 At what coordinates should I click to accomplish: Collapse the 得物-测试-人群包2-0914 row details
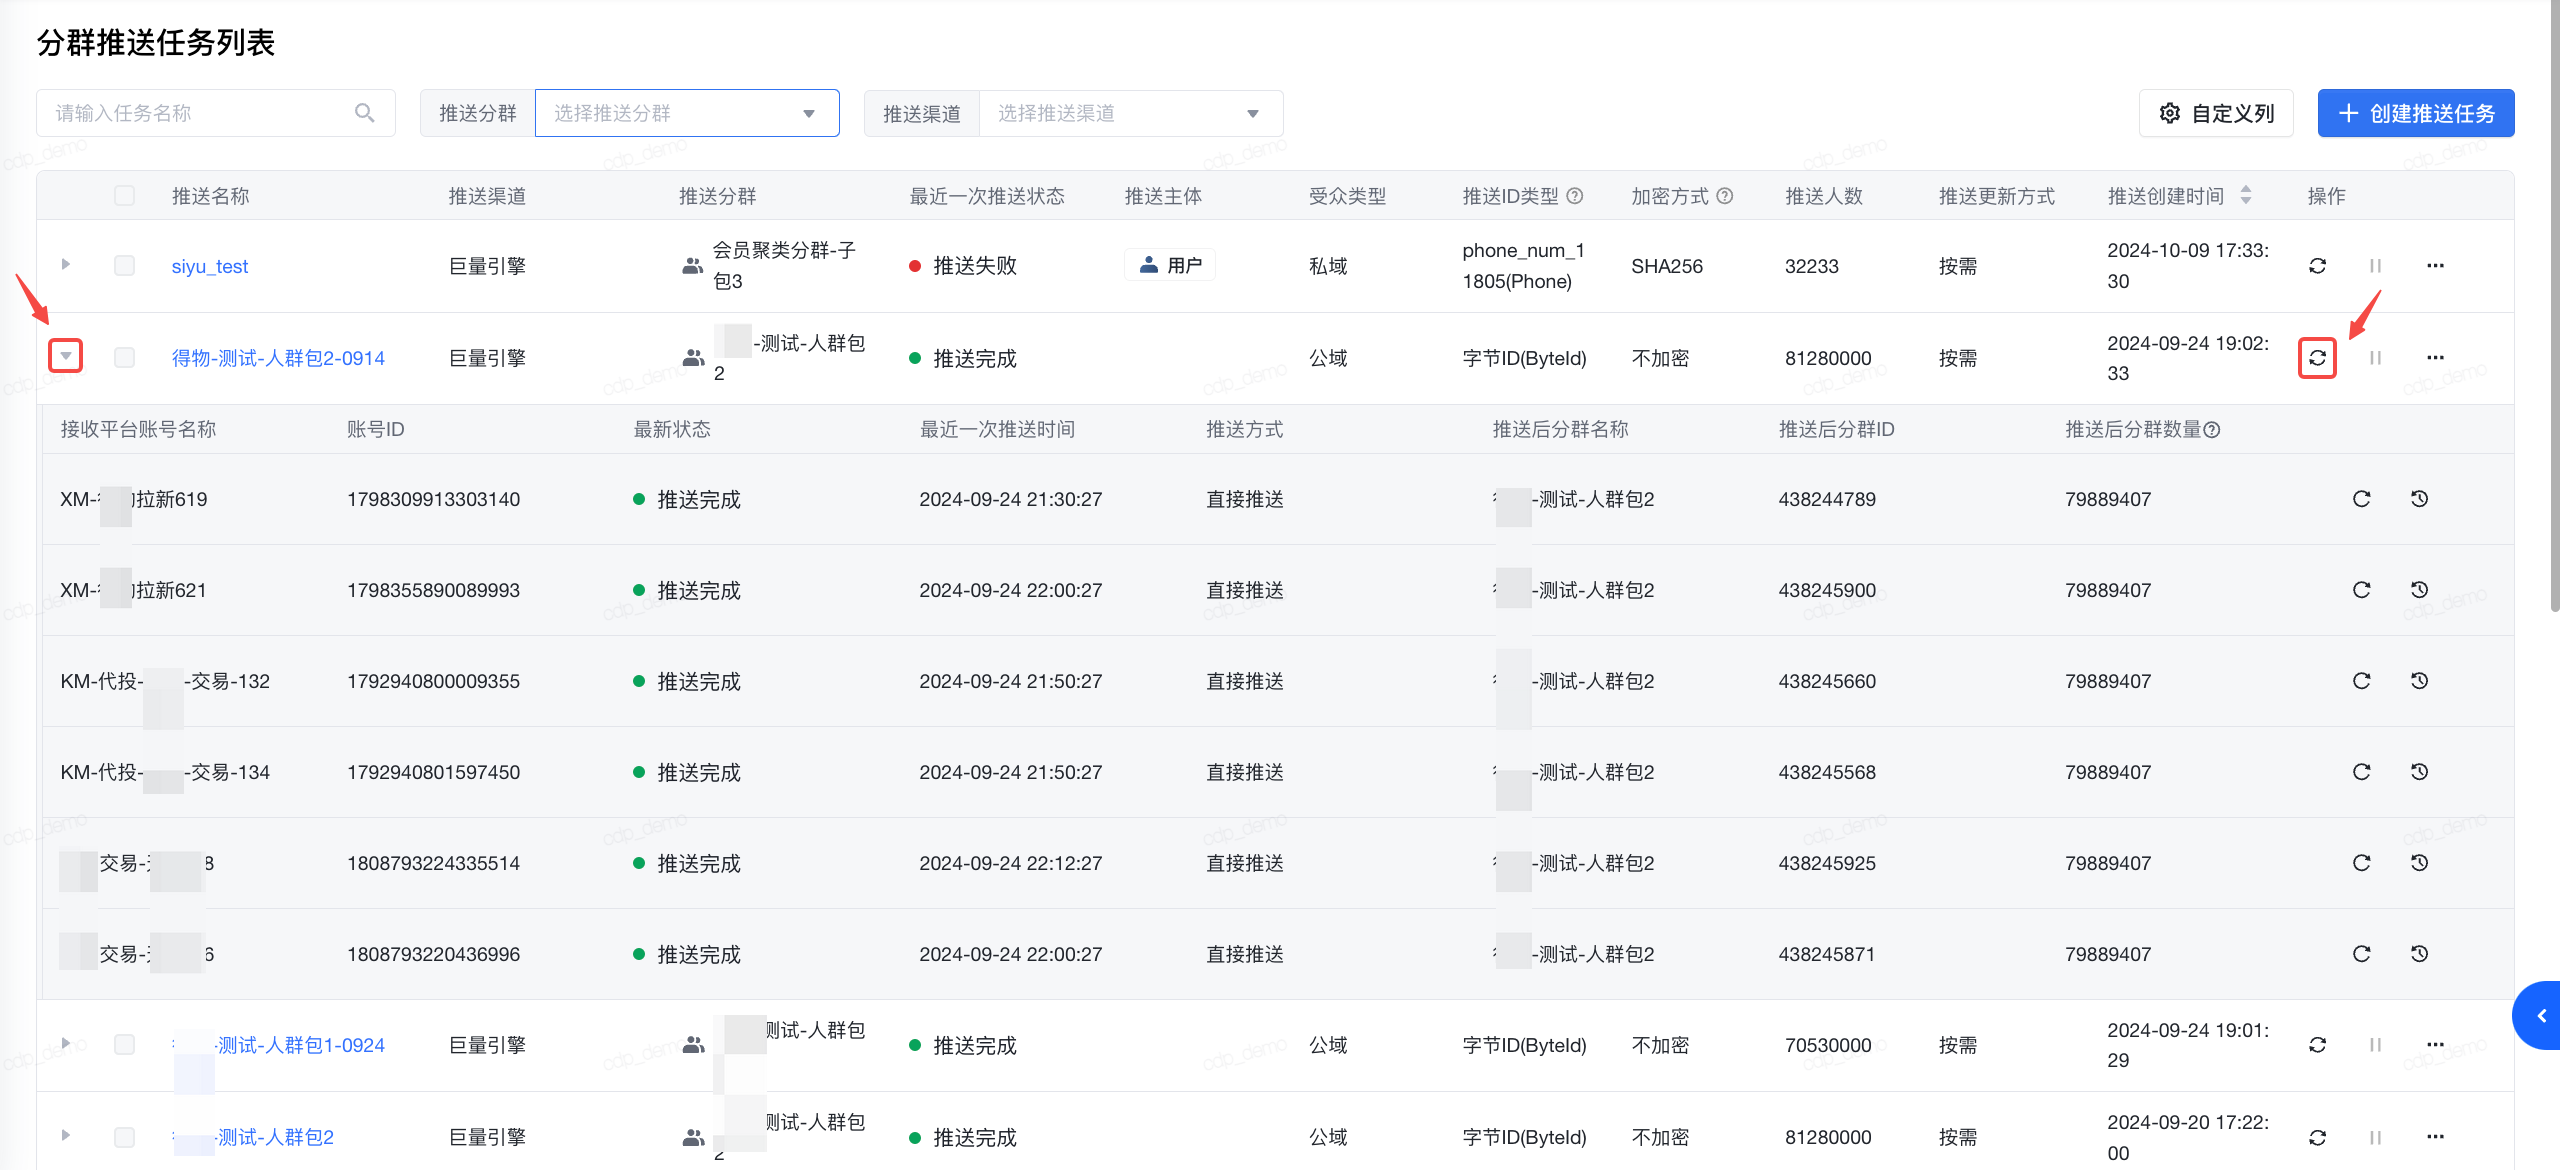[66, 356]
